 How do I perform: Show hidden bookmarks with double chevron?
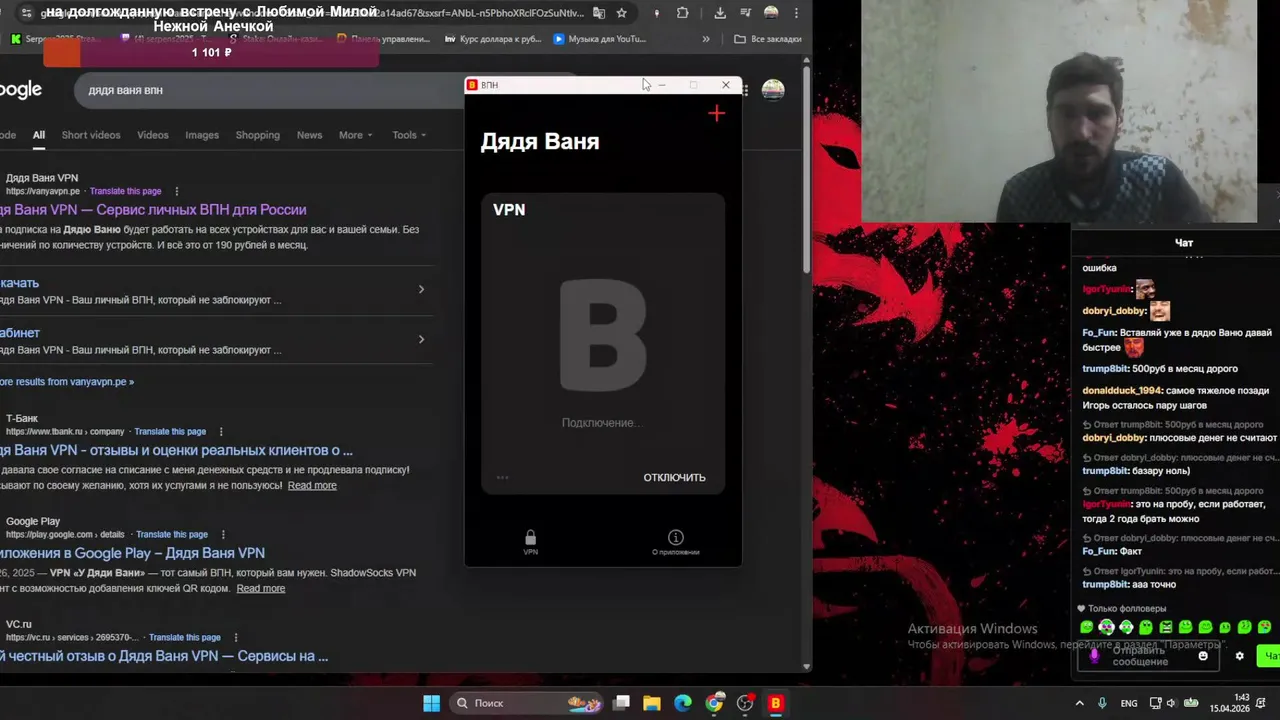tap(706, 39)
